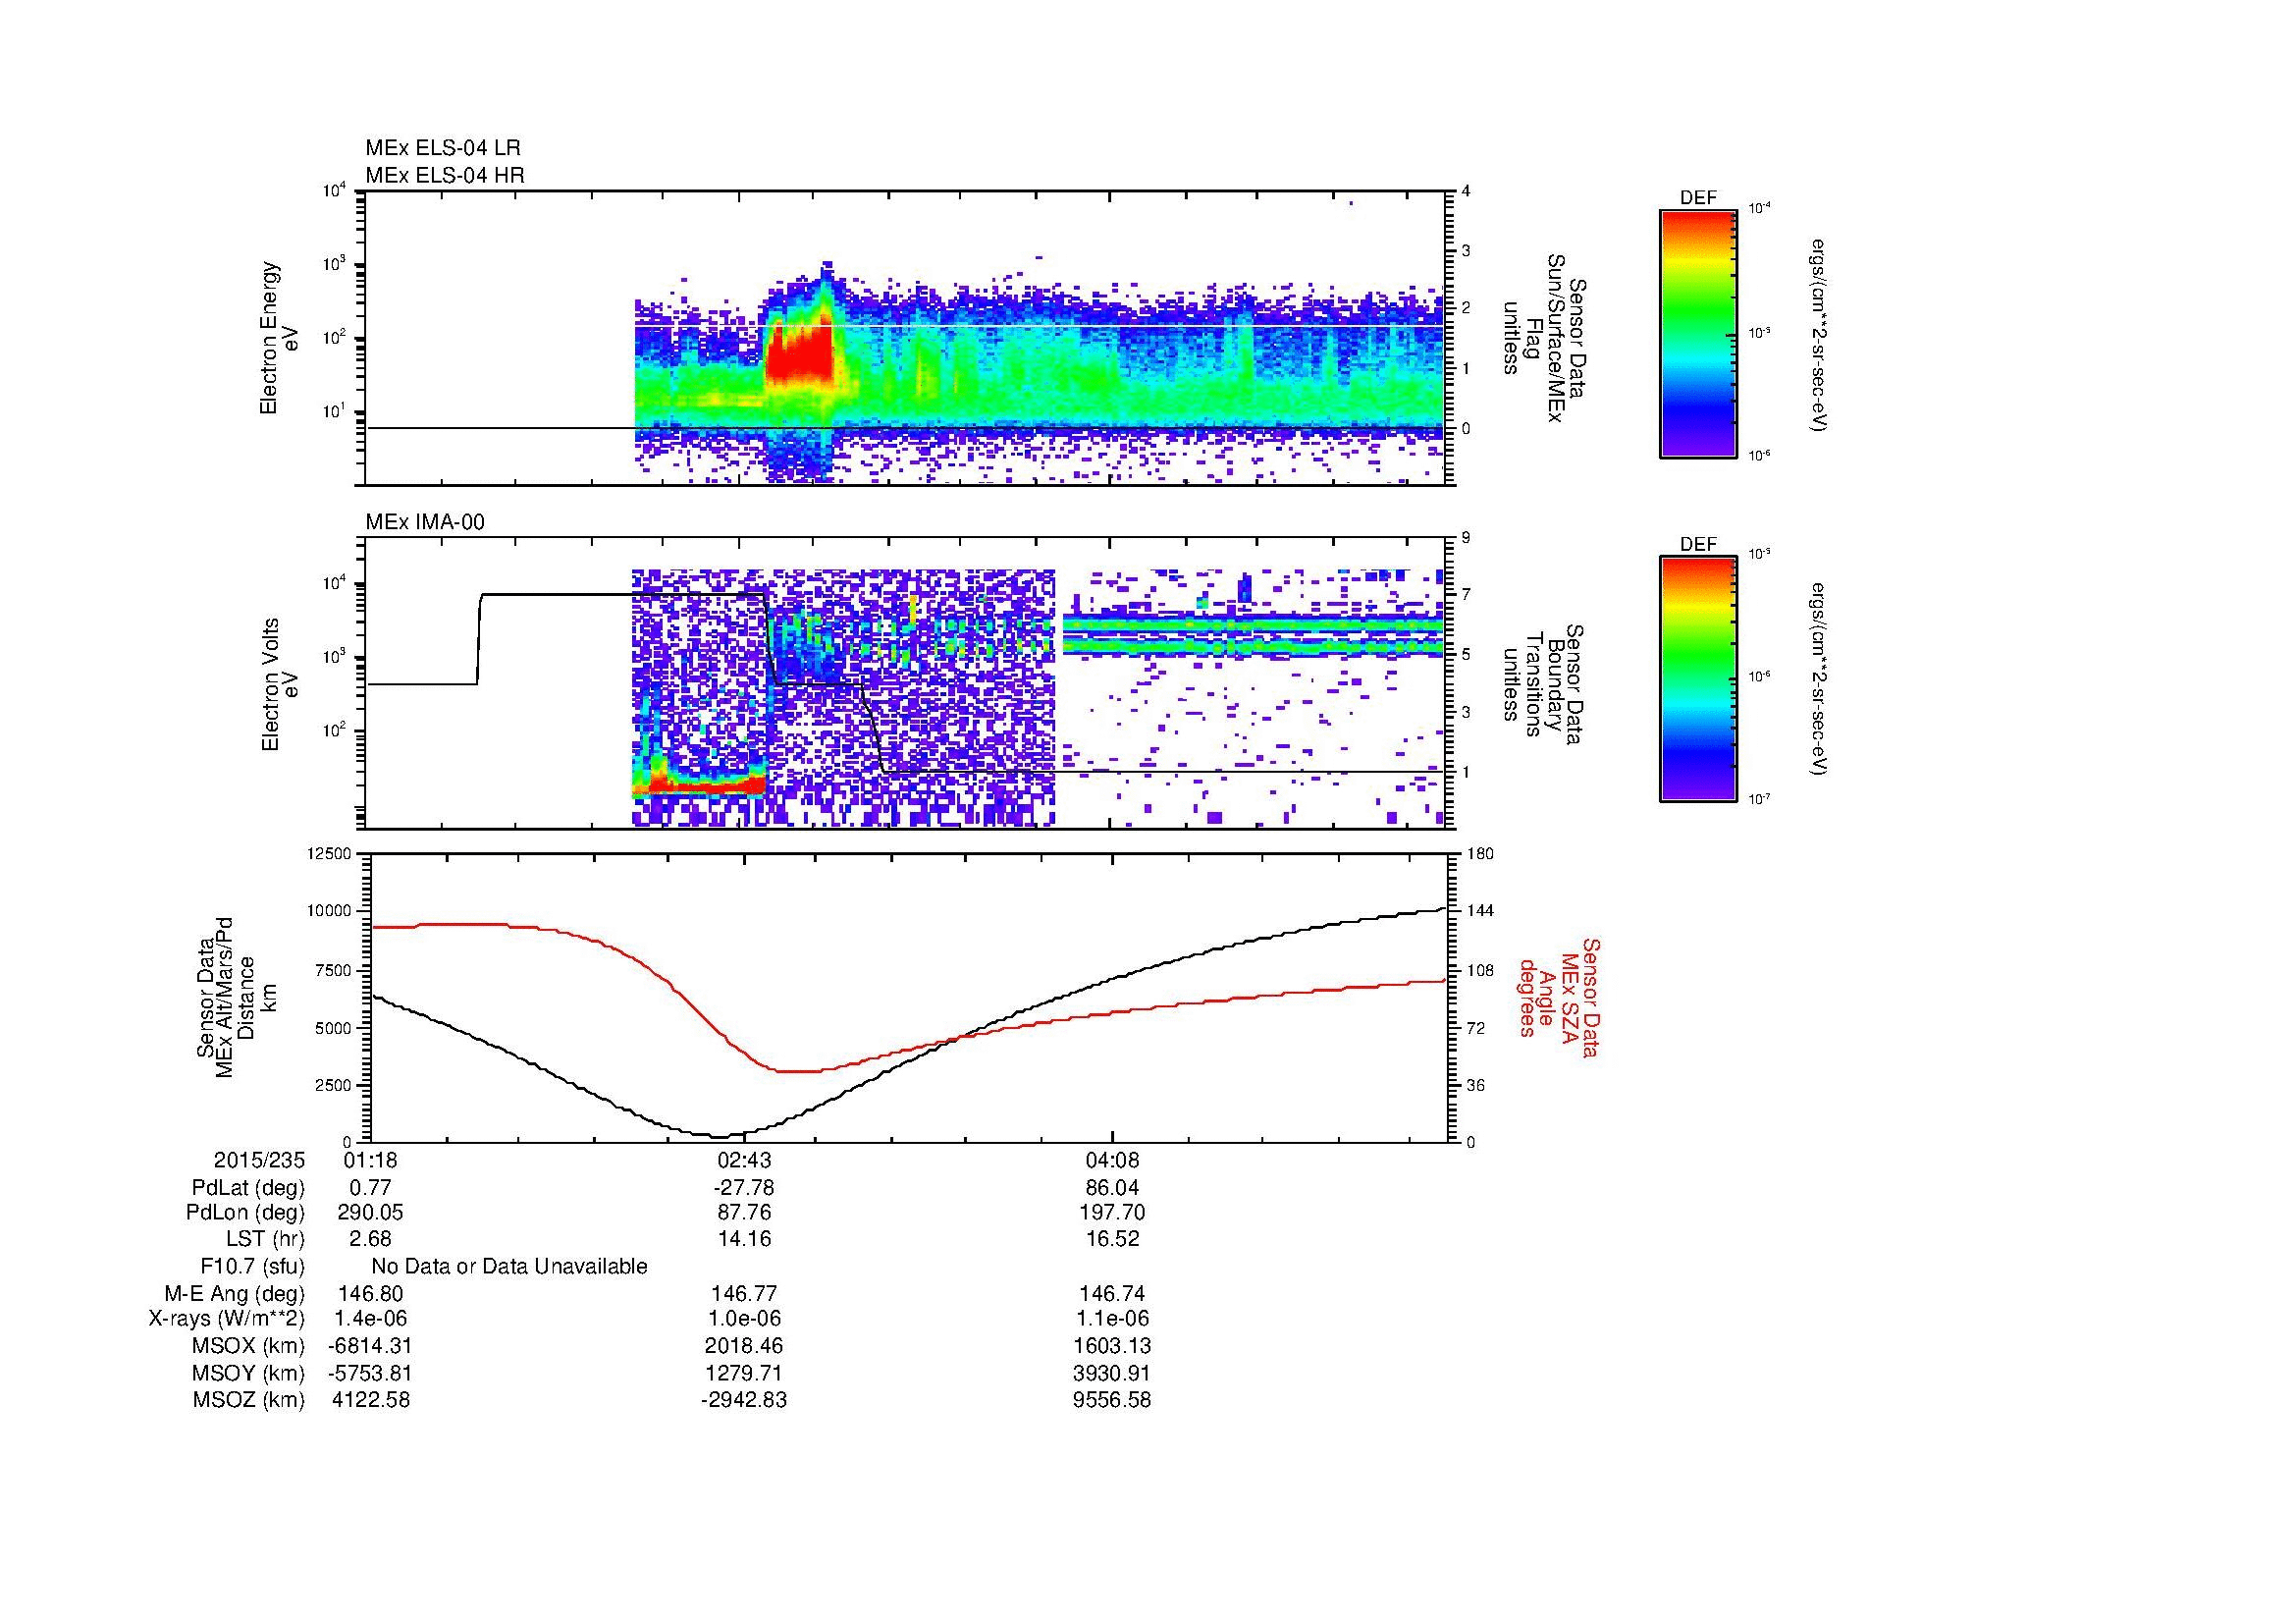
Task: Click the 'MSOY (km)' row label
Action: point(248,1373)
